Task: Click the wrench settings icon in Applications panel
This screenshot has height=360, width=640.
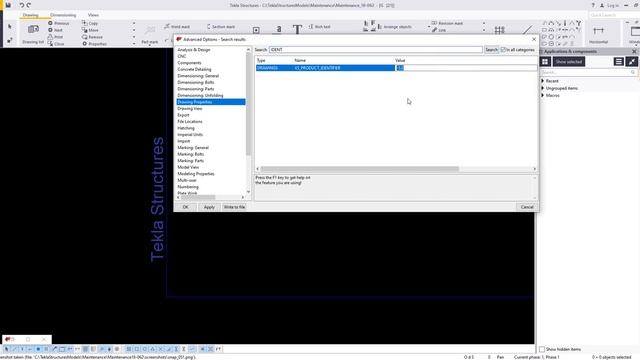Action: point(632,62)
